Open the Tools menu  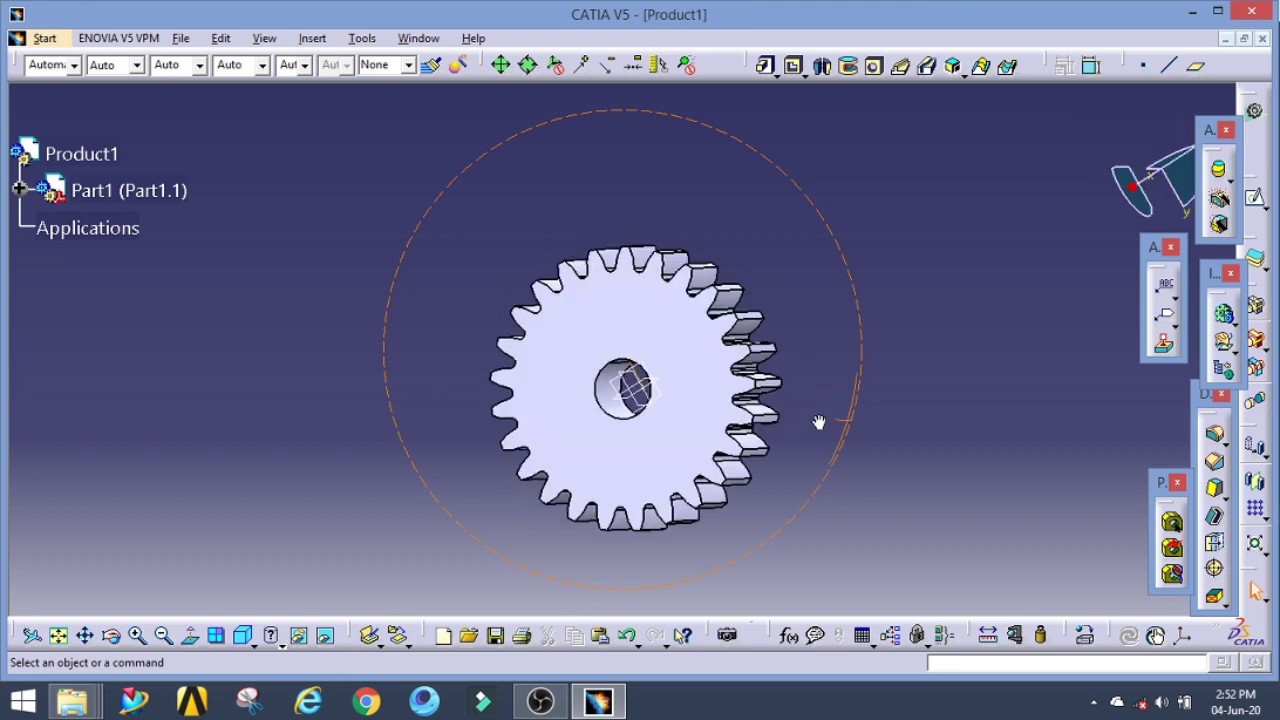click(x=362, y=38)
